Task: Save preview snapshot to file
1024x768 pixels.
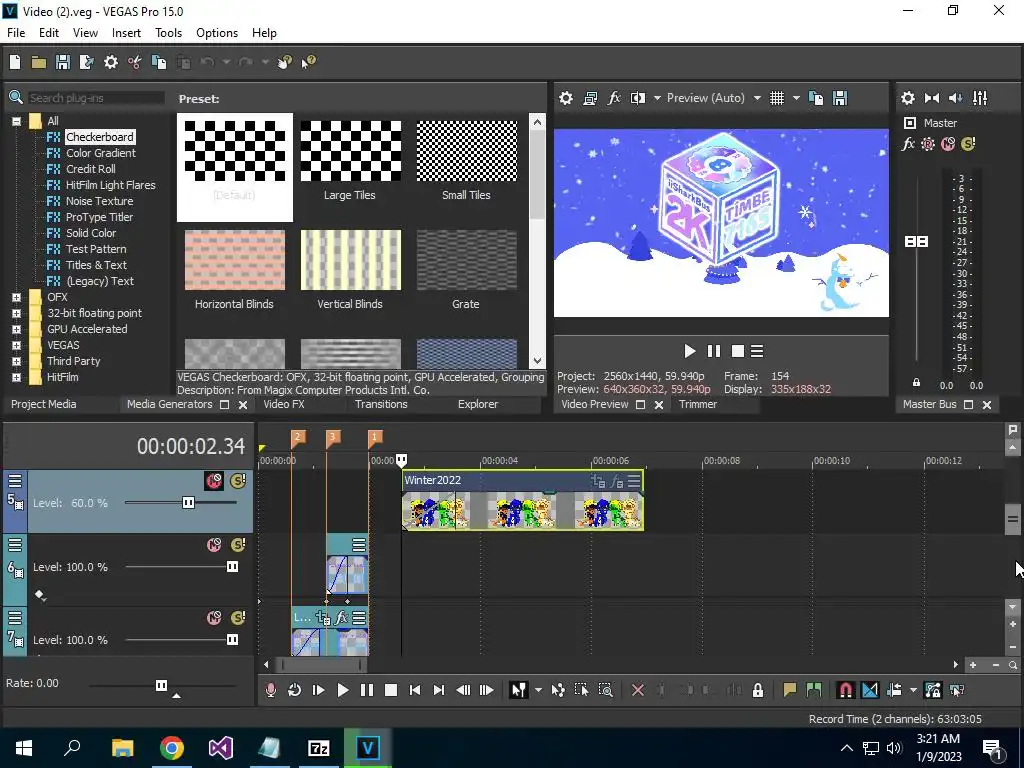Action: [x=840, y=98]
